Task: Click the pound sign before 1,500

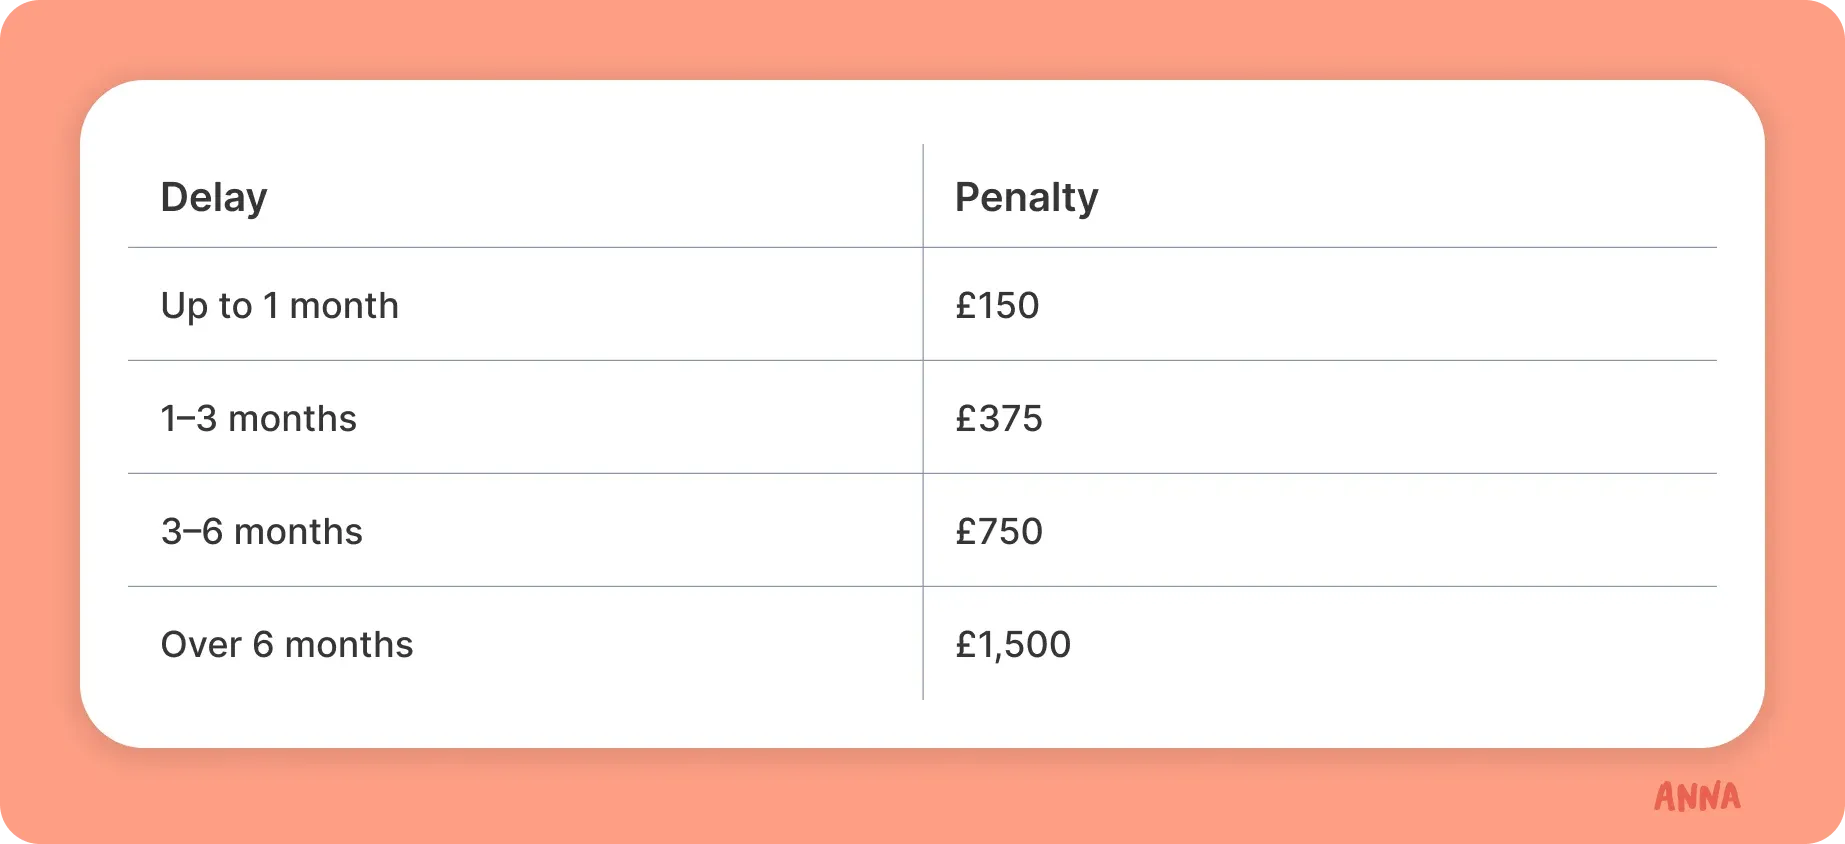Action: click(x=965, y=644)
